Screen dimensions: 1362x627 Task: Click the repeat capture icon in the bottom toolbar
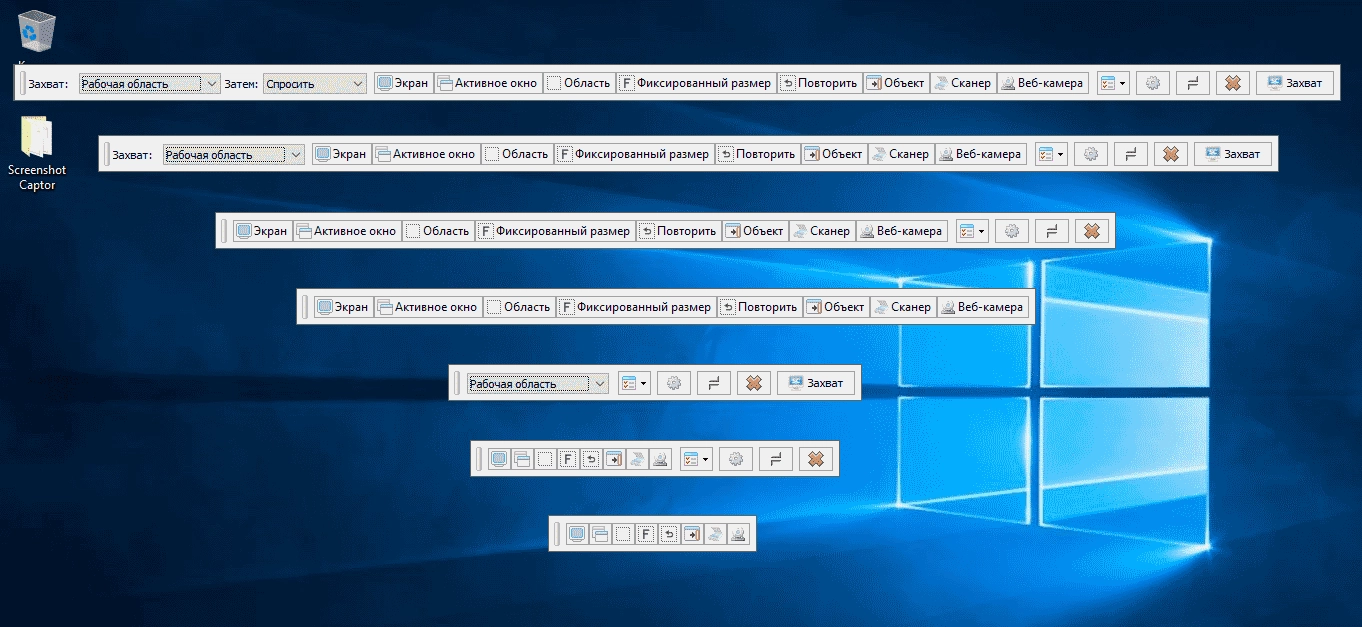(x=669, y=534)
